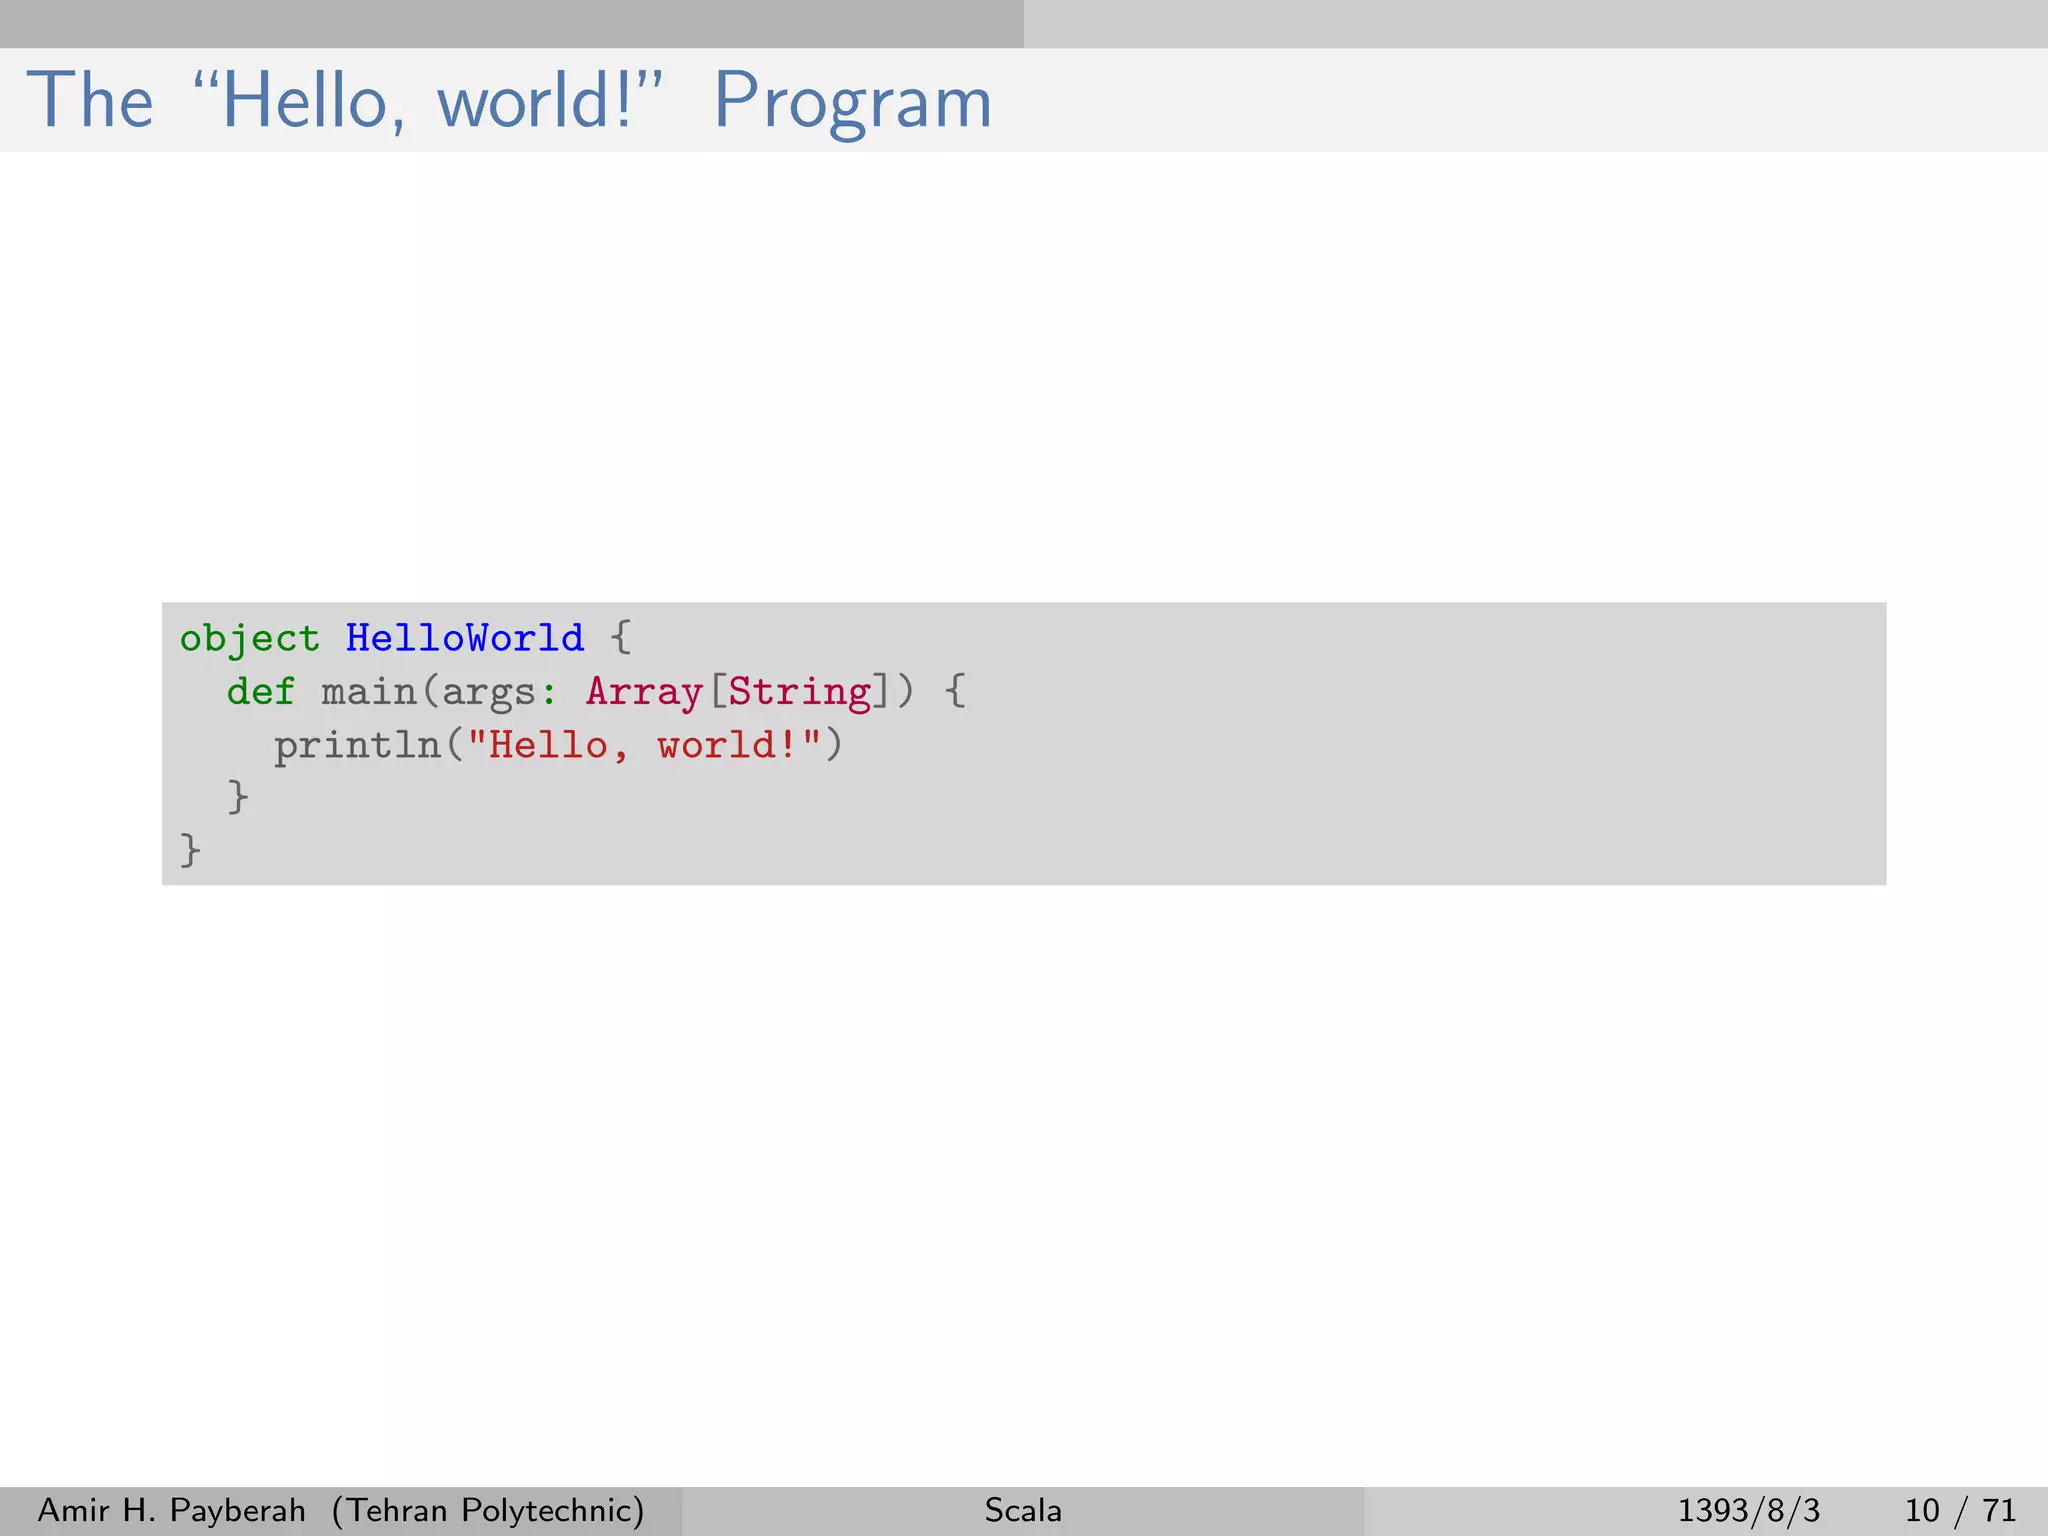Click the "HelloWorld" object name
The image size is (2048, 1536).
coord(465,637)
